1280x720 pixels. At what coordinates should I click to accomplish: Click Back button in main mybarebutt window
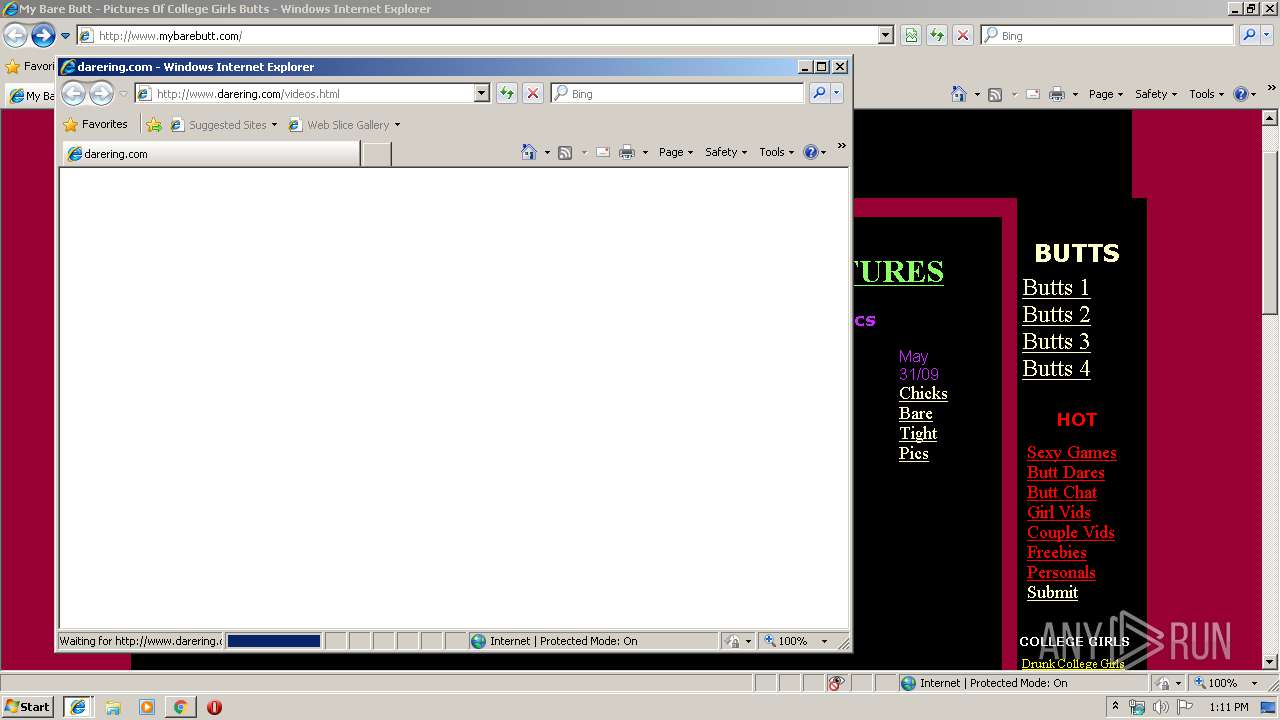pos(15,36)
